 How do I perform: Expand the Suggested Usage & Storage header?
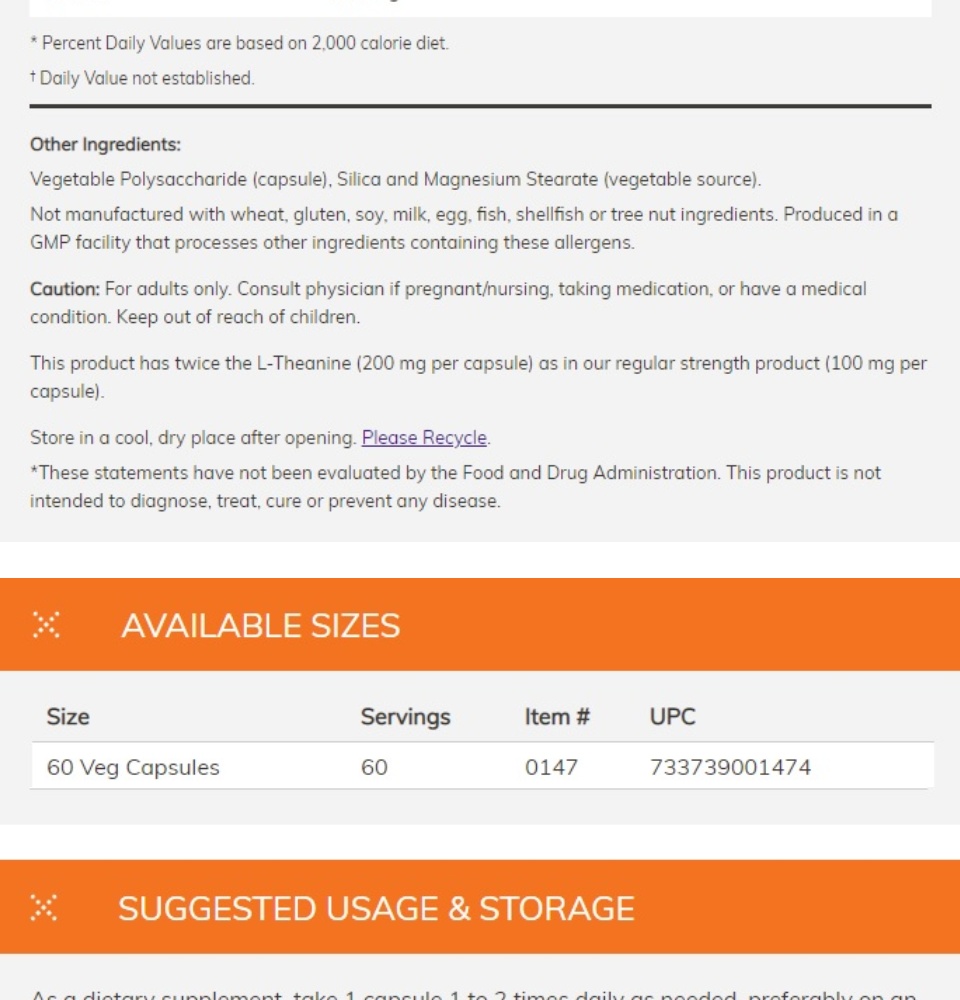click(480, 907)
